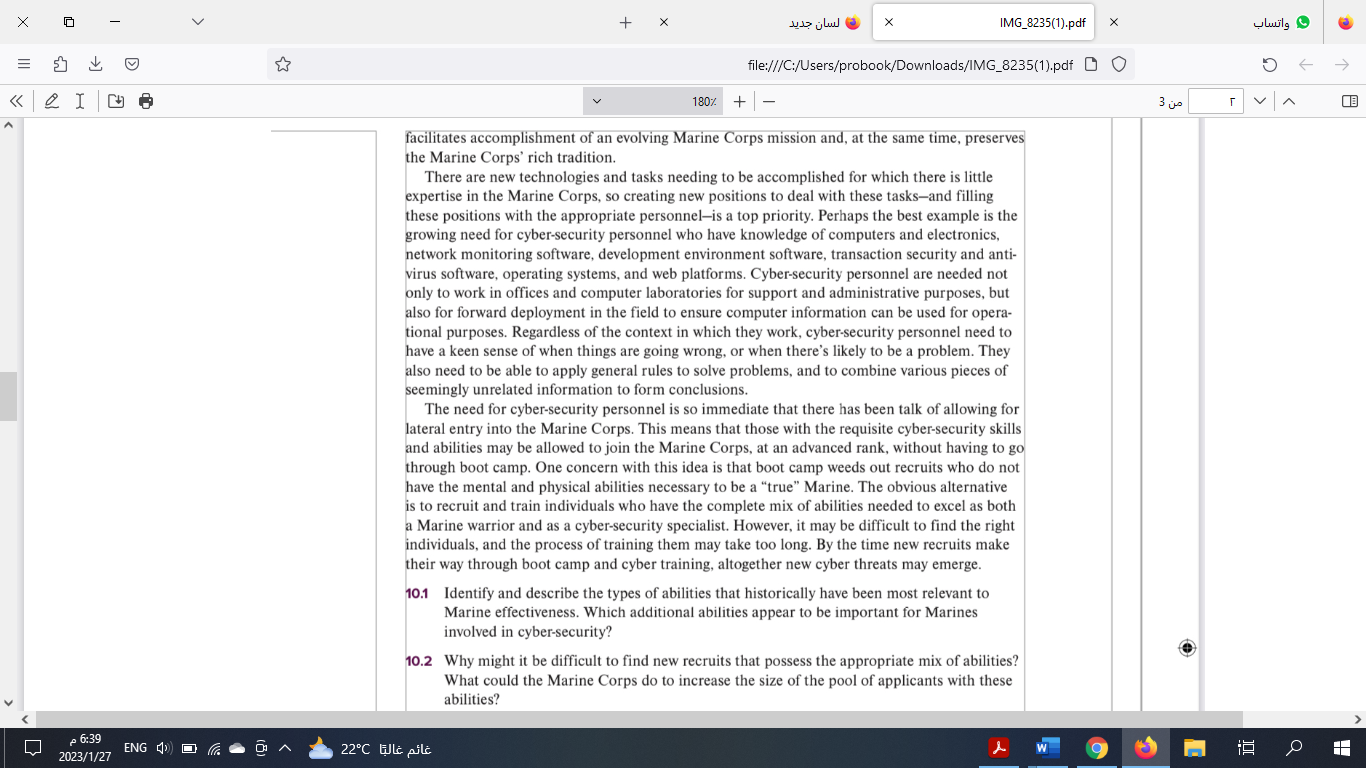Click the vertical scrollbar up arrow
This screenshot has width=1366, height=768.
8,126
